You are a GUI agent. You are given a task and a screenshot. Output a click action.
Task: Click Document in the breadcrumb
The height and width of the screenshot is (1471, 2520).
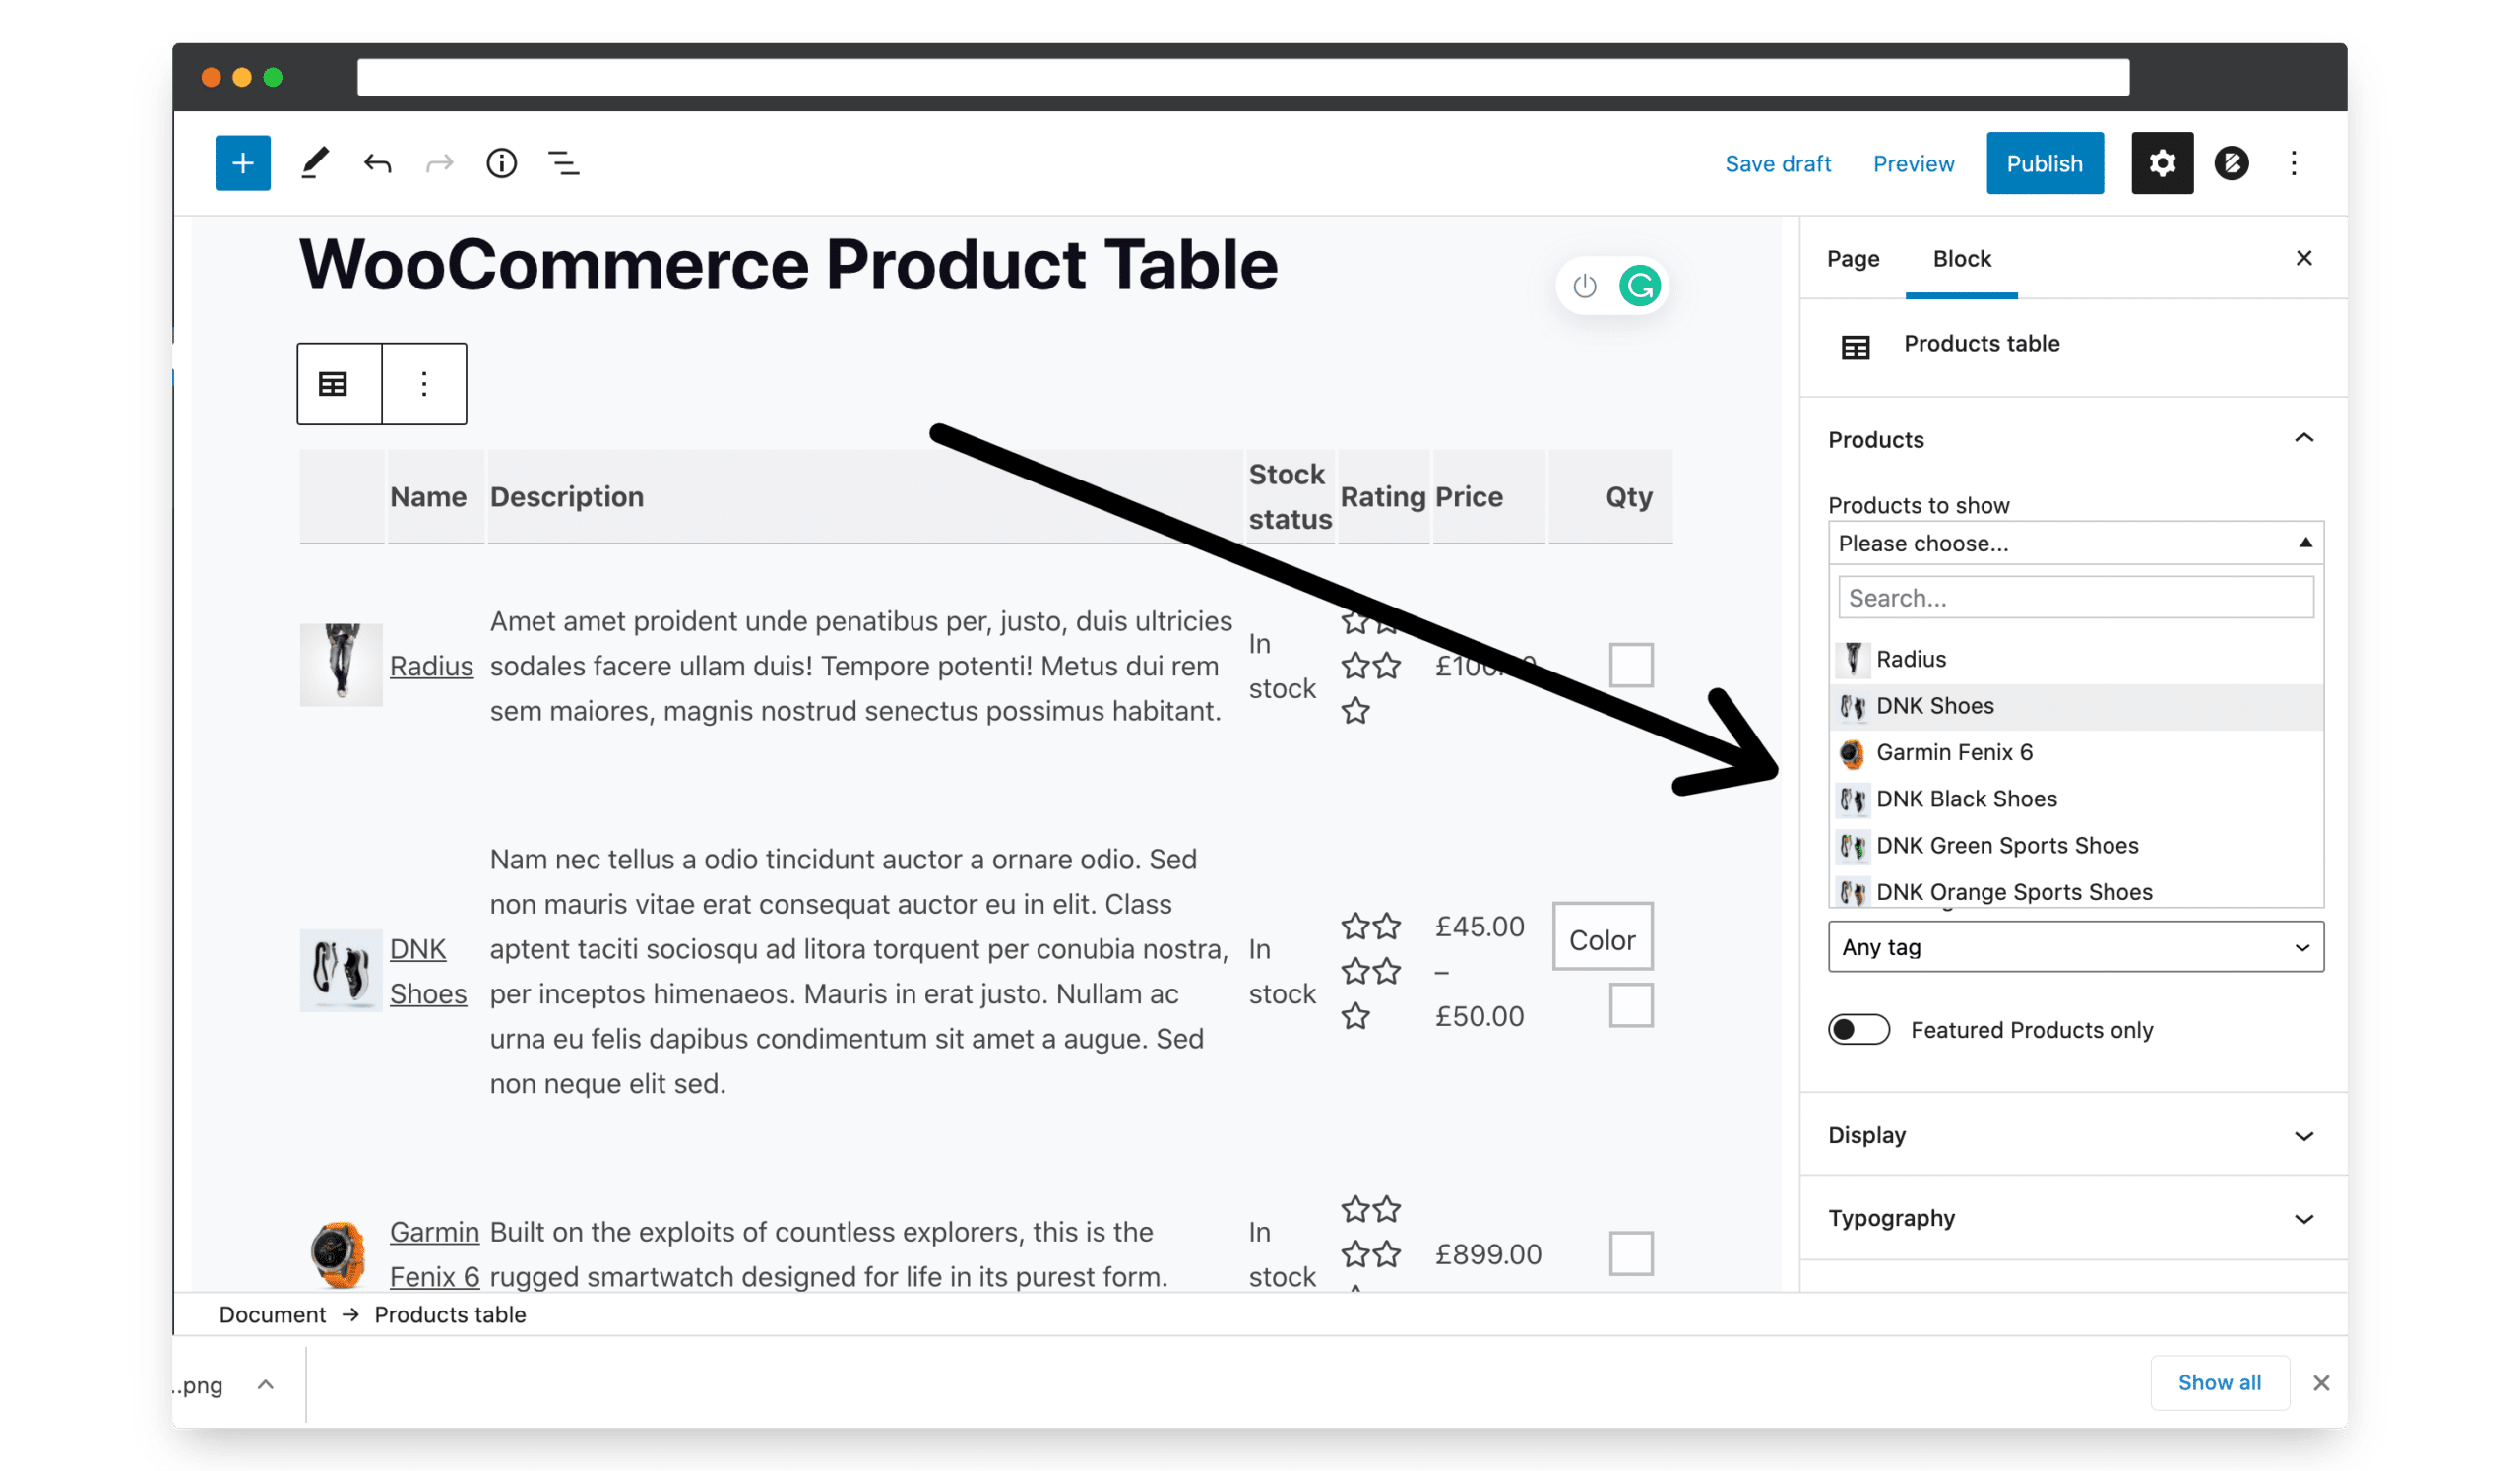point(272,1315)
